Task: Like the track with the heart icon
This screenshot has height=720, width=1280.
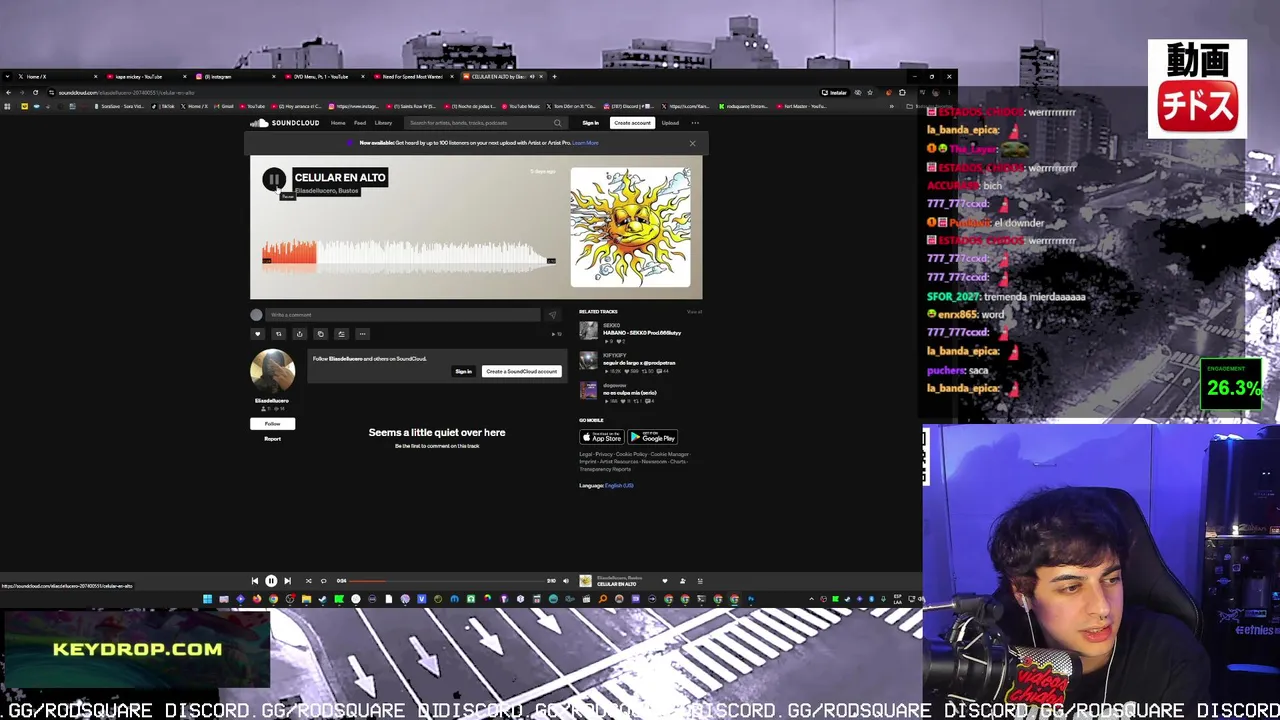Action: (x=257, y=334)
